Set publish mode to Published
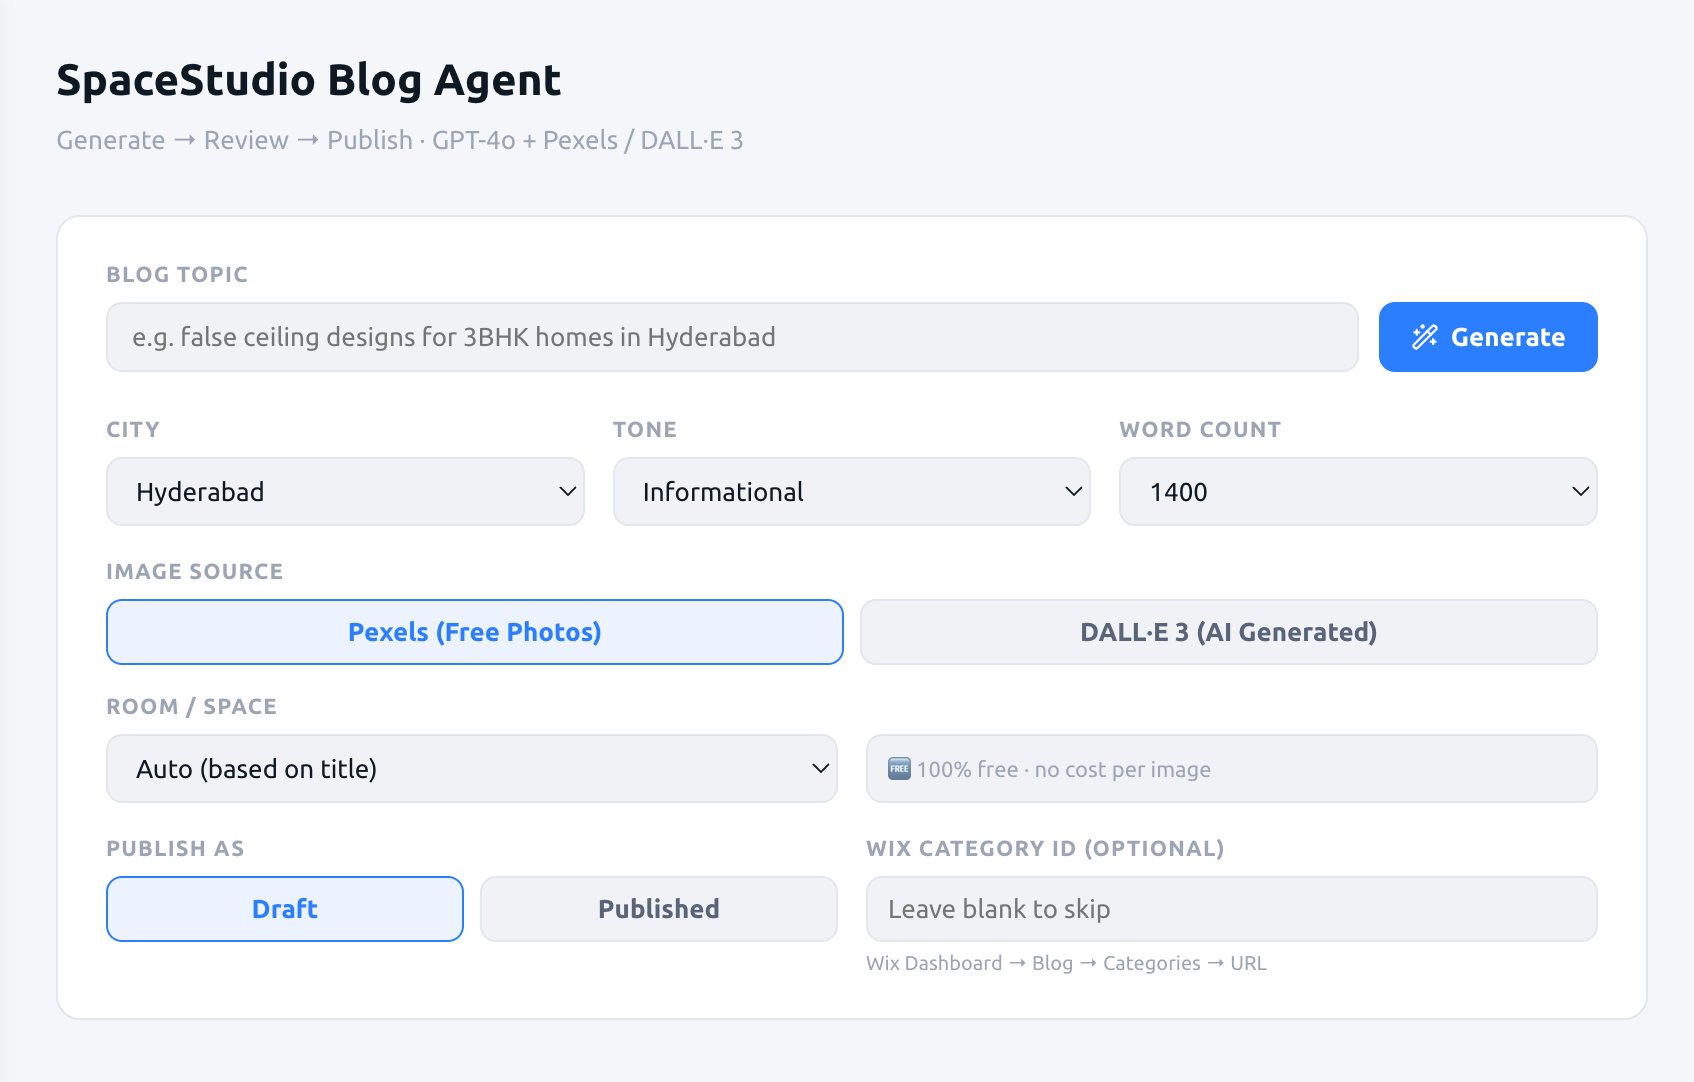Viewport: 1694px width, 1082px height. tap(658, 908)
